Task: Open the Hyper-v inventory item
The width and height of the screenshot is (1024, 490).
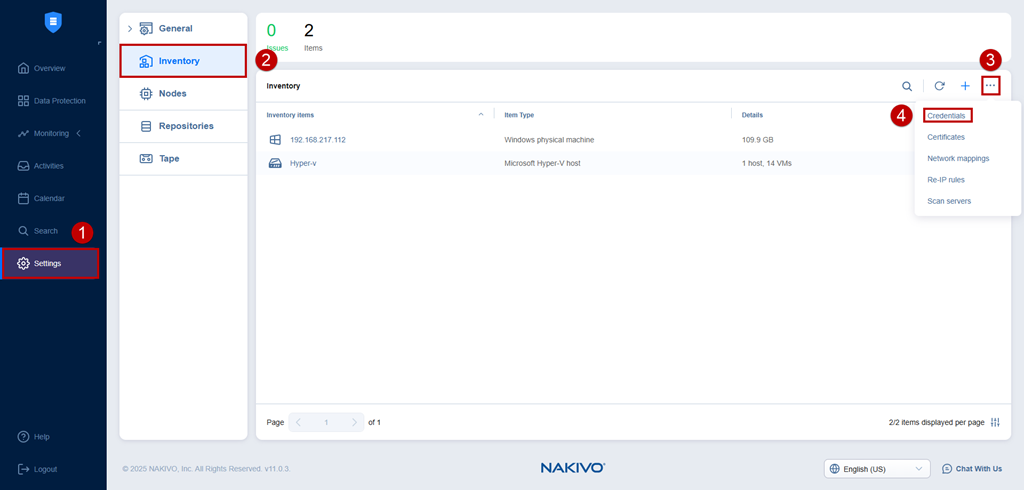Action: coord(304,163)
